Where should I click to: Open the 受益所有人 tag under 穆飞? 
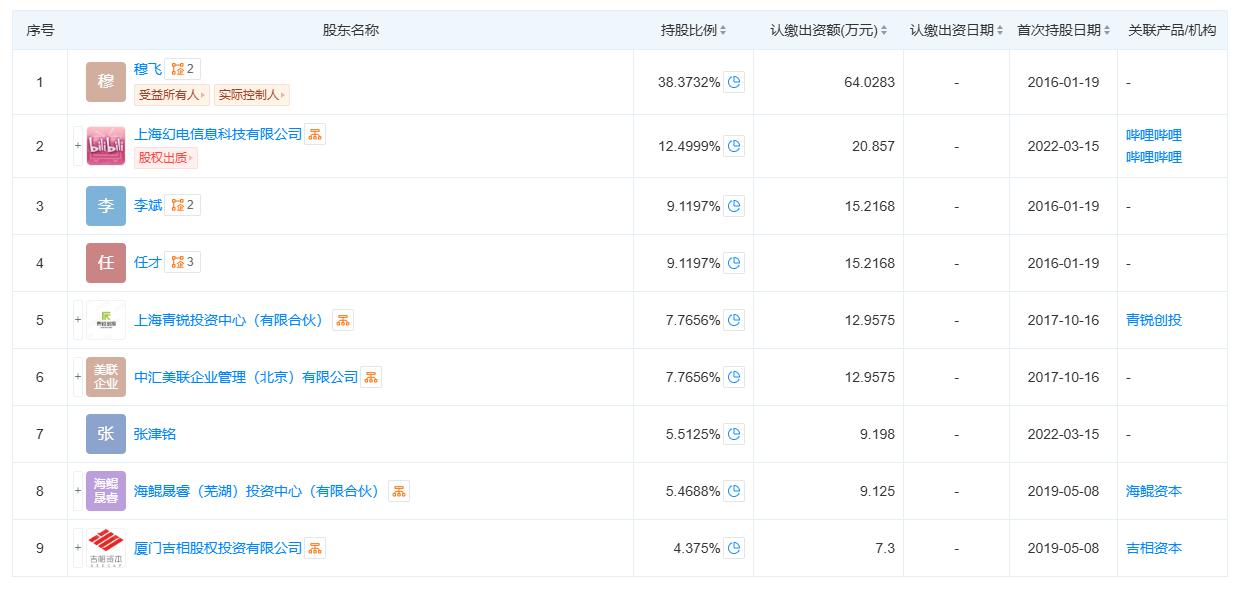tap(171, 95)
